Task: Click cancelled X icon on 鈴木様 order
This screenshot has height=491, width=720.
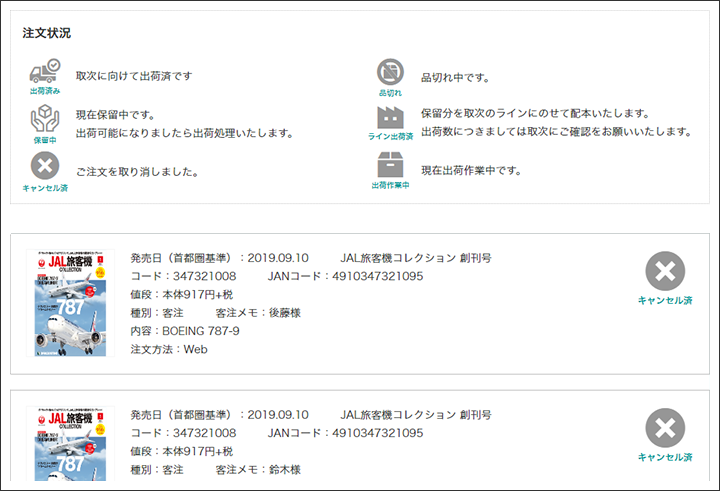Action: pos(665,428)
